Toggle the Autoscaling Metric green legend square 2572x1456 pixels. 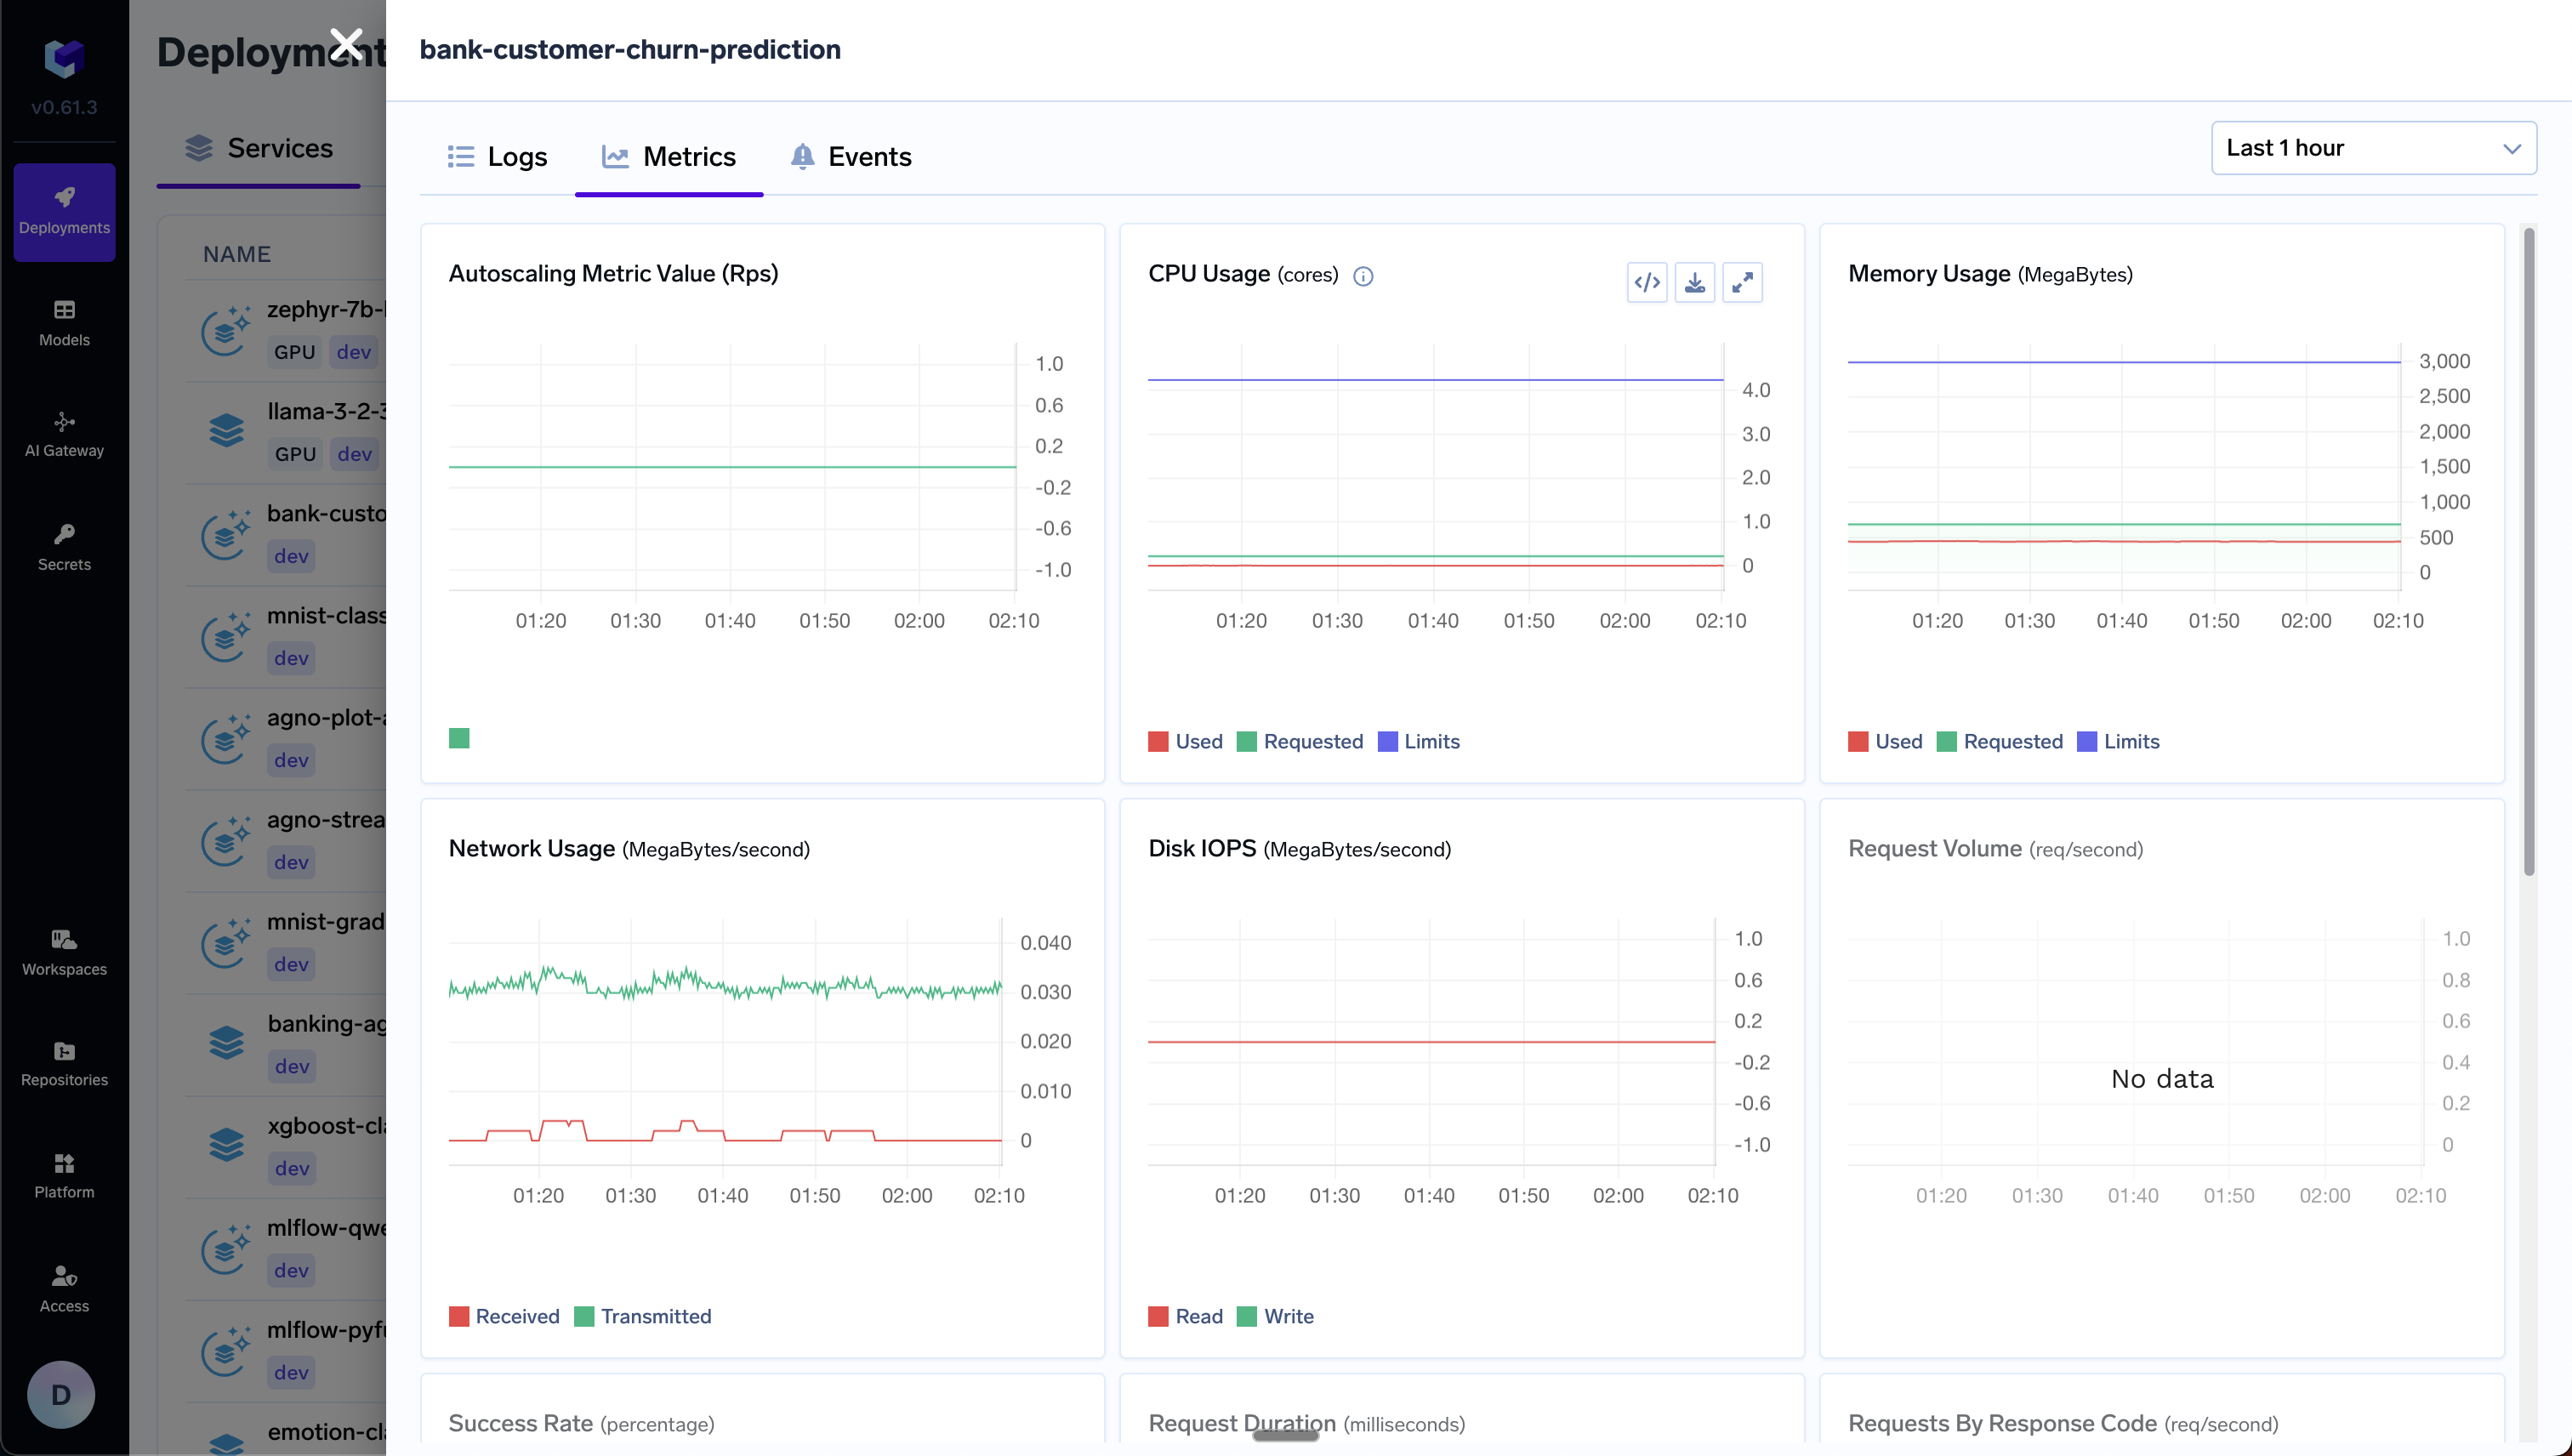(x=459, y=738)
